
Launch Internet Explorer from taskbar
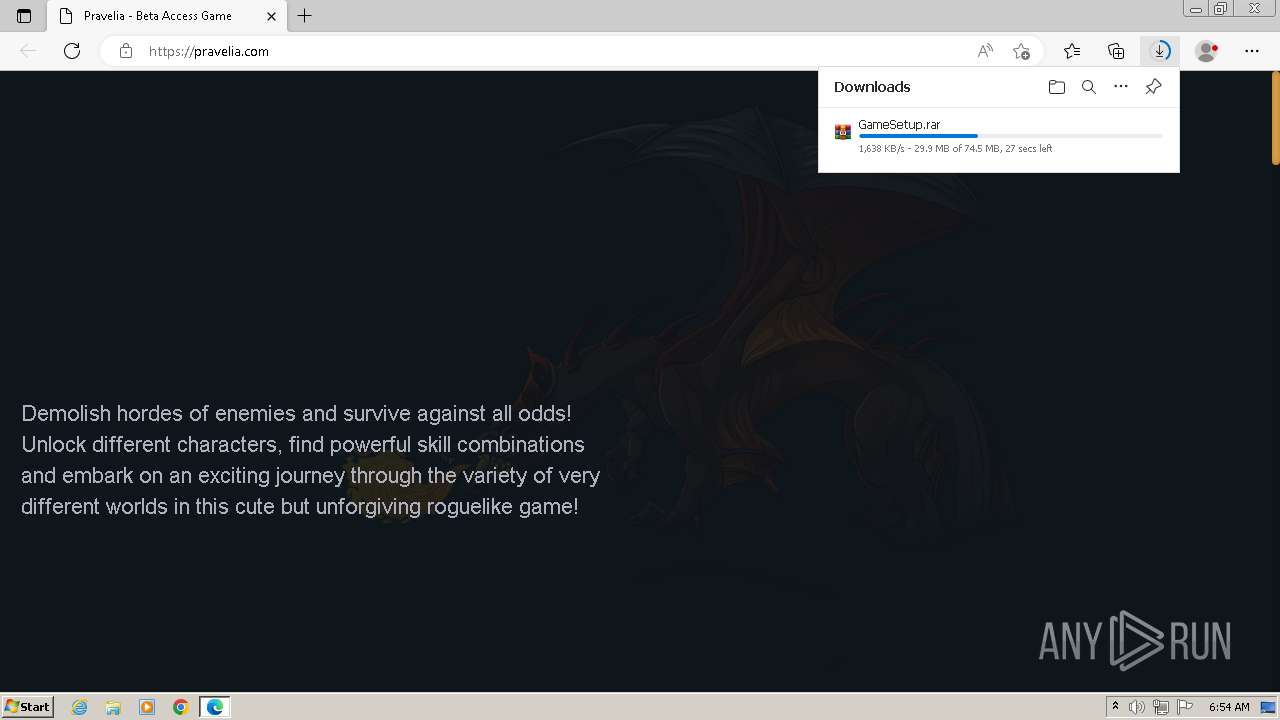point(80,707)
